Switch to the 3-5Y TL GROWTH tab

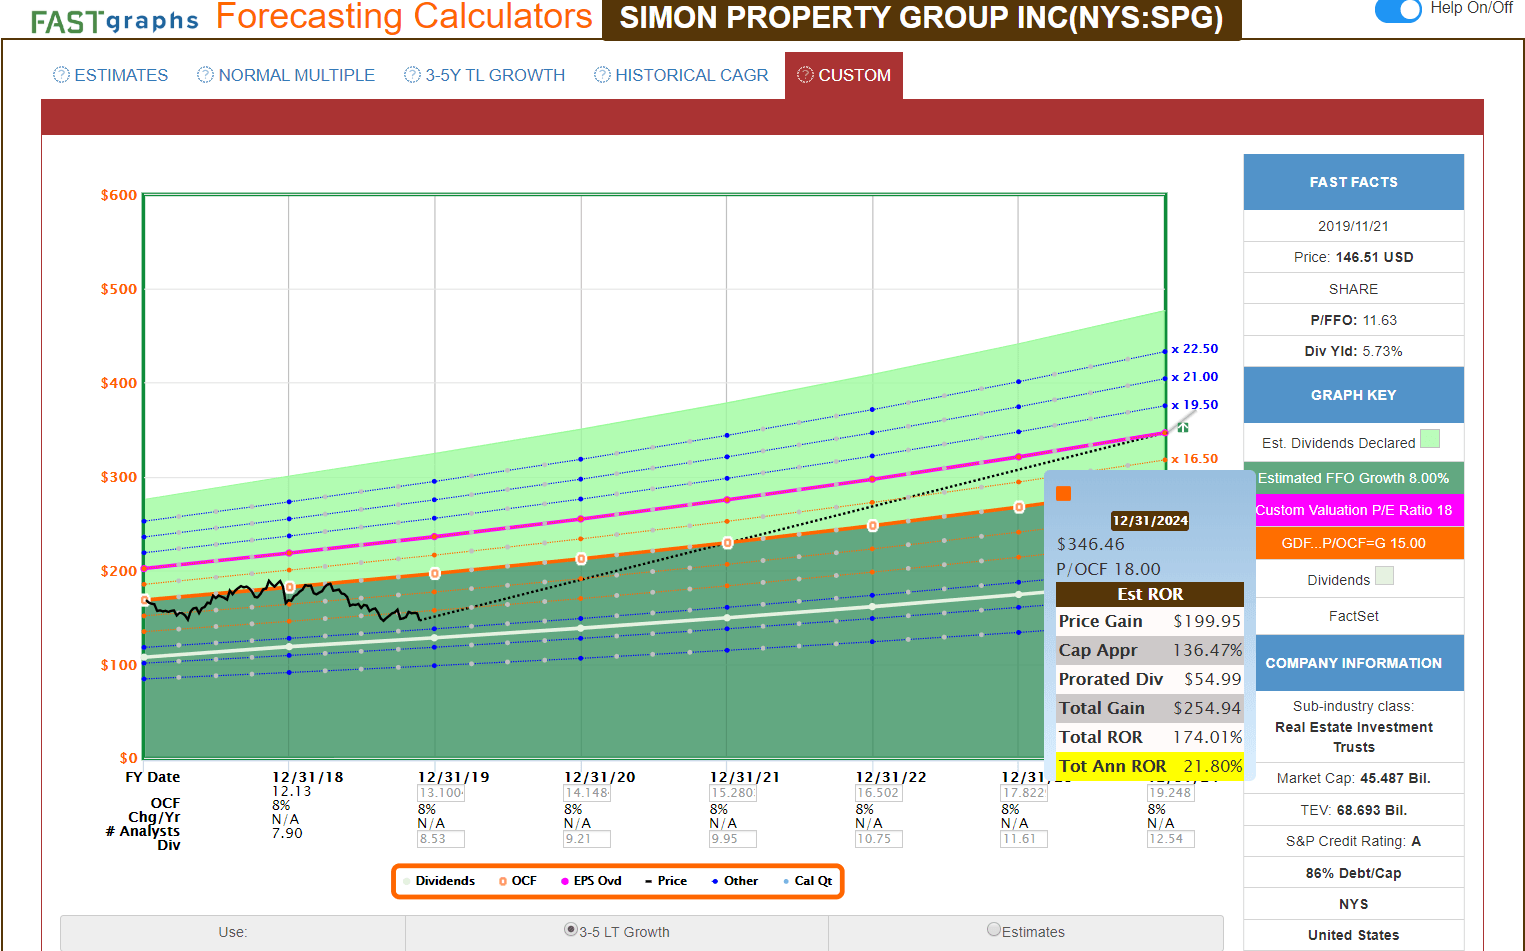coord(485,75)
